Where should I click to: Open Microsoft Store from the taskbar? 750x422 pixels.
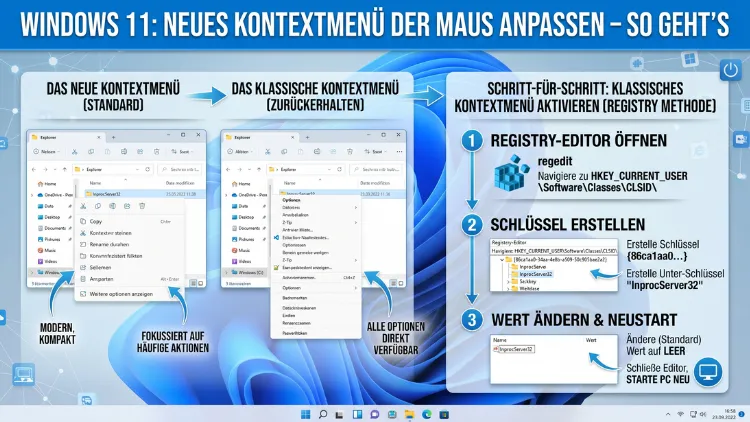[444, 414]
